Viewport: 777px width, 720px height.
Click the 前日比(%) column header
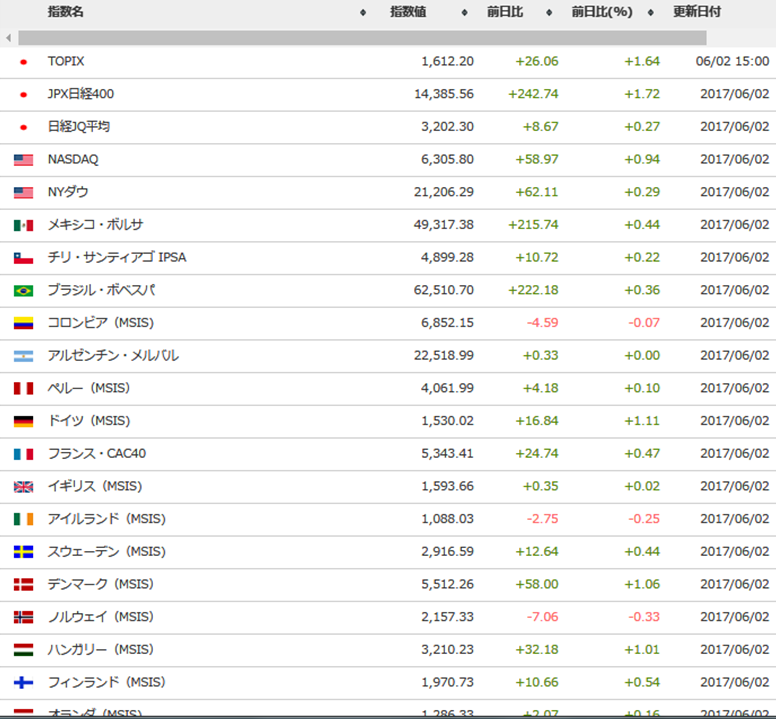[x=602, y=12]
